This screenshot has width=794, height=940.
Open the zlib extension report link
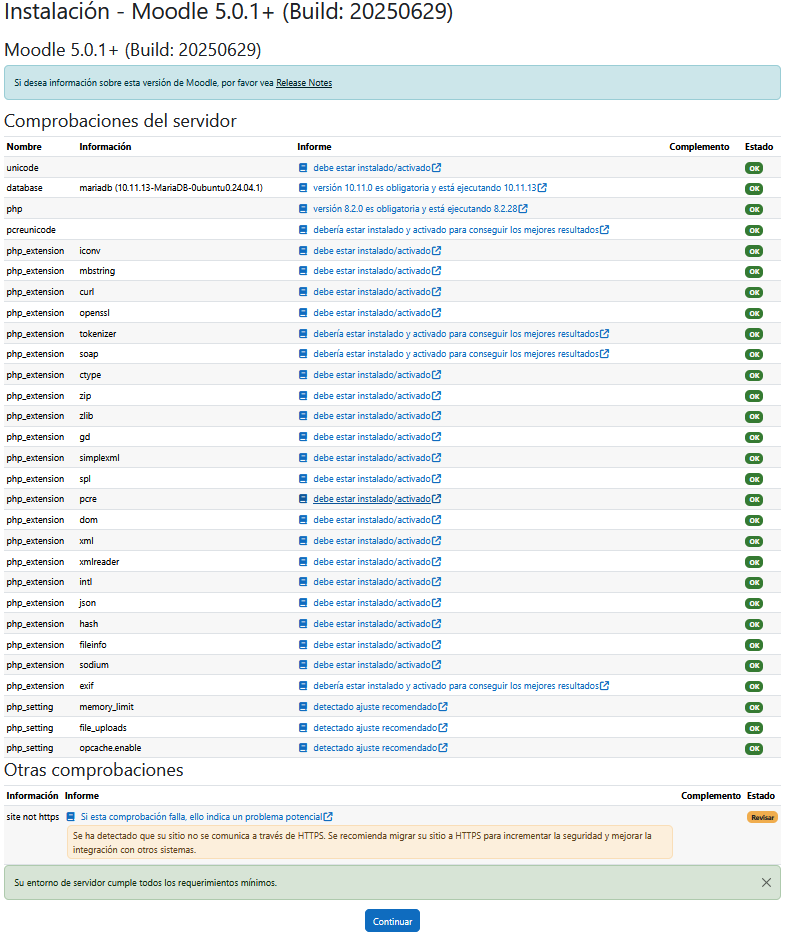coord(372,416)
